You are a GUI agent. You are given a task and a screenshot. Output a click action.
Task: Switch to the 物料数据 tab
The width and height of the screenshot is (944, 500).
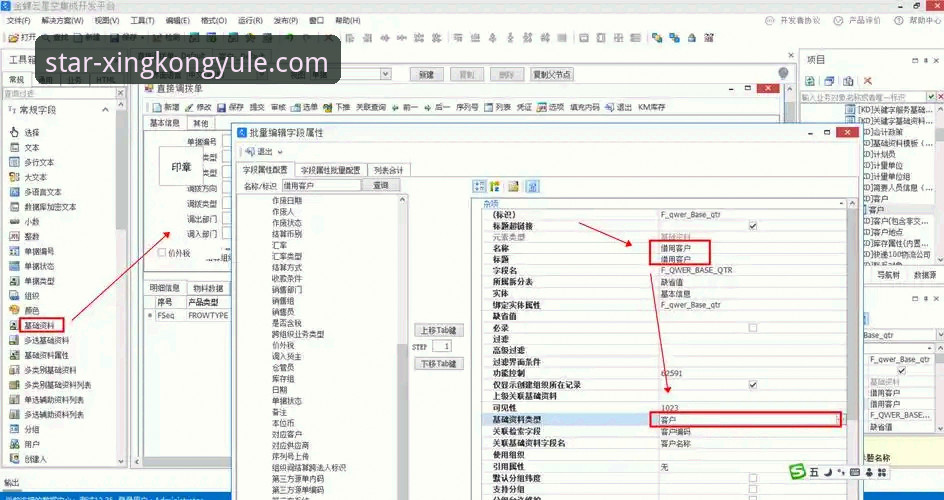pyautogui.click(x=208, y=288)
